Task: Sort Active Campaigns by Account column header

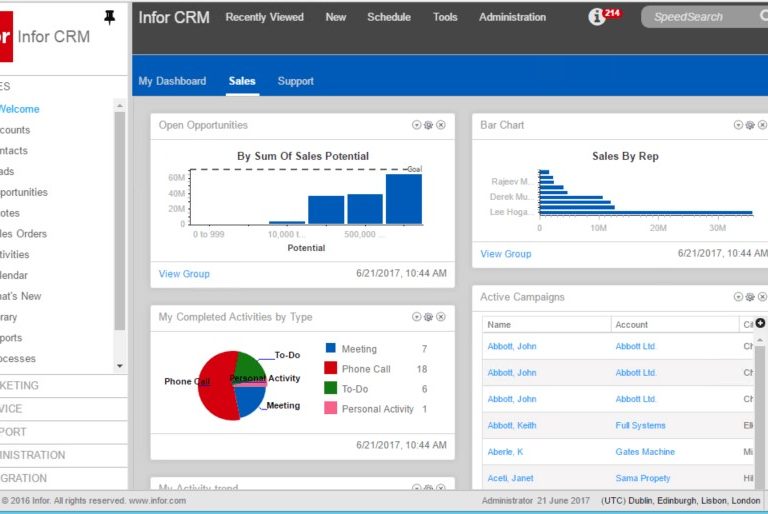Action: tap(675, 324)
